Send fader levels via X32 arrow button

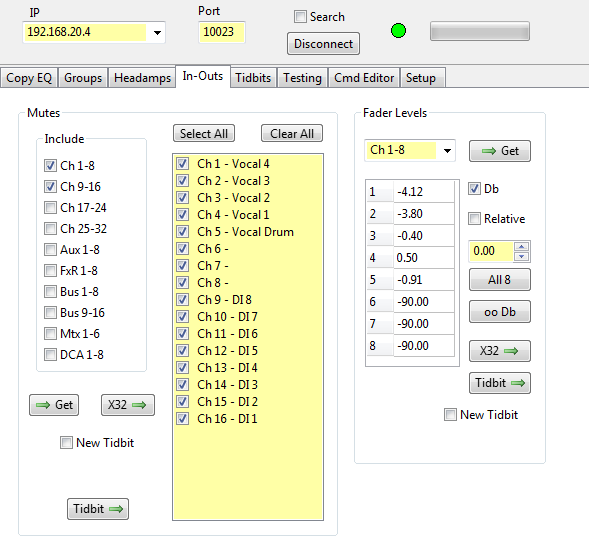click(x=500, y=351)
